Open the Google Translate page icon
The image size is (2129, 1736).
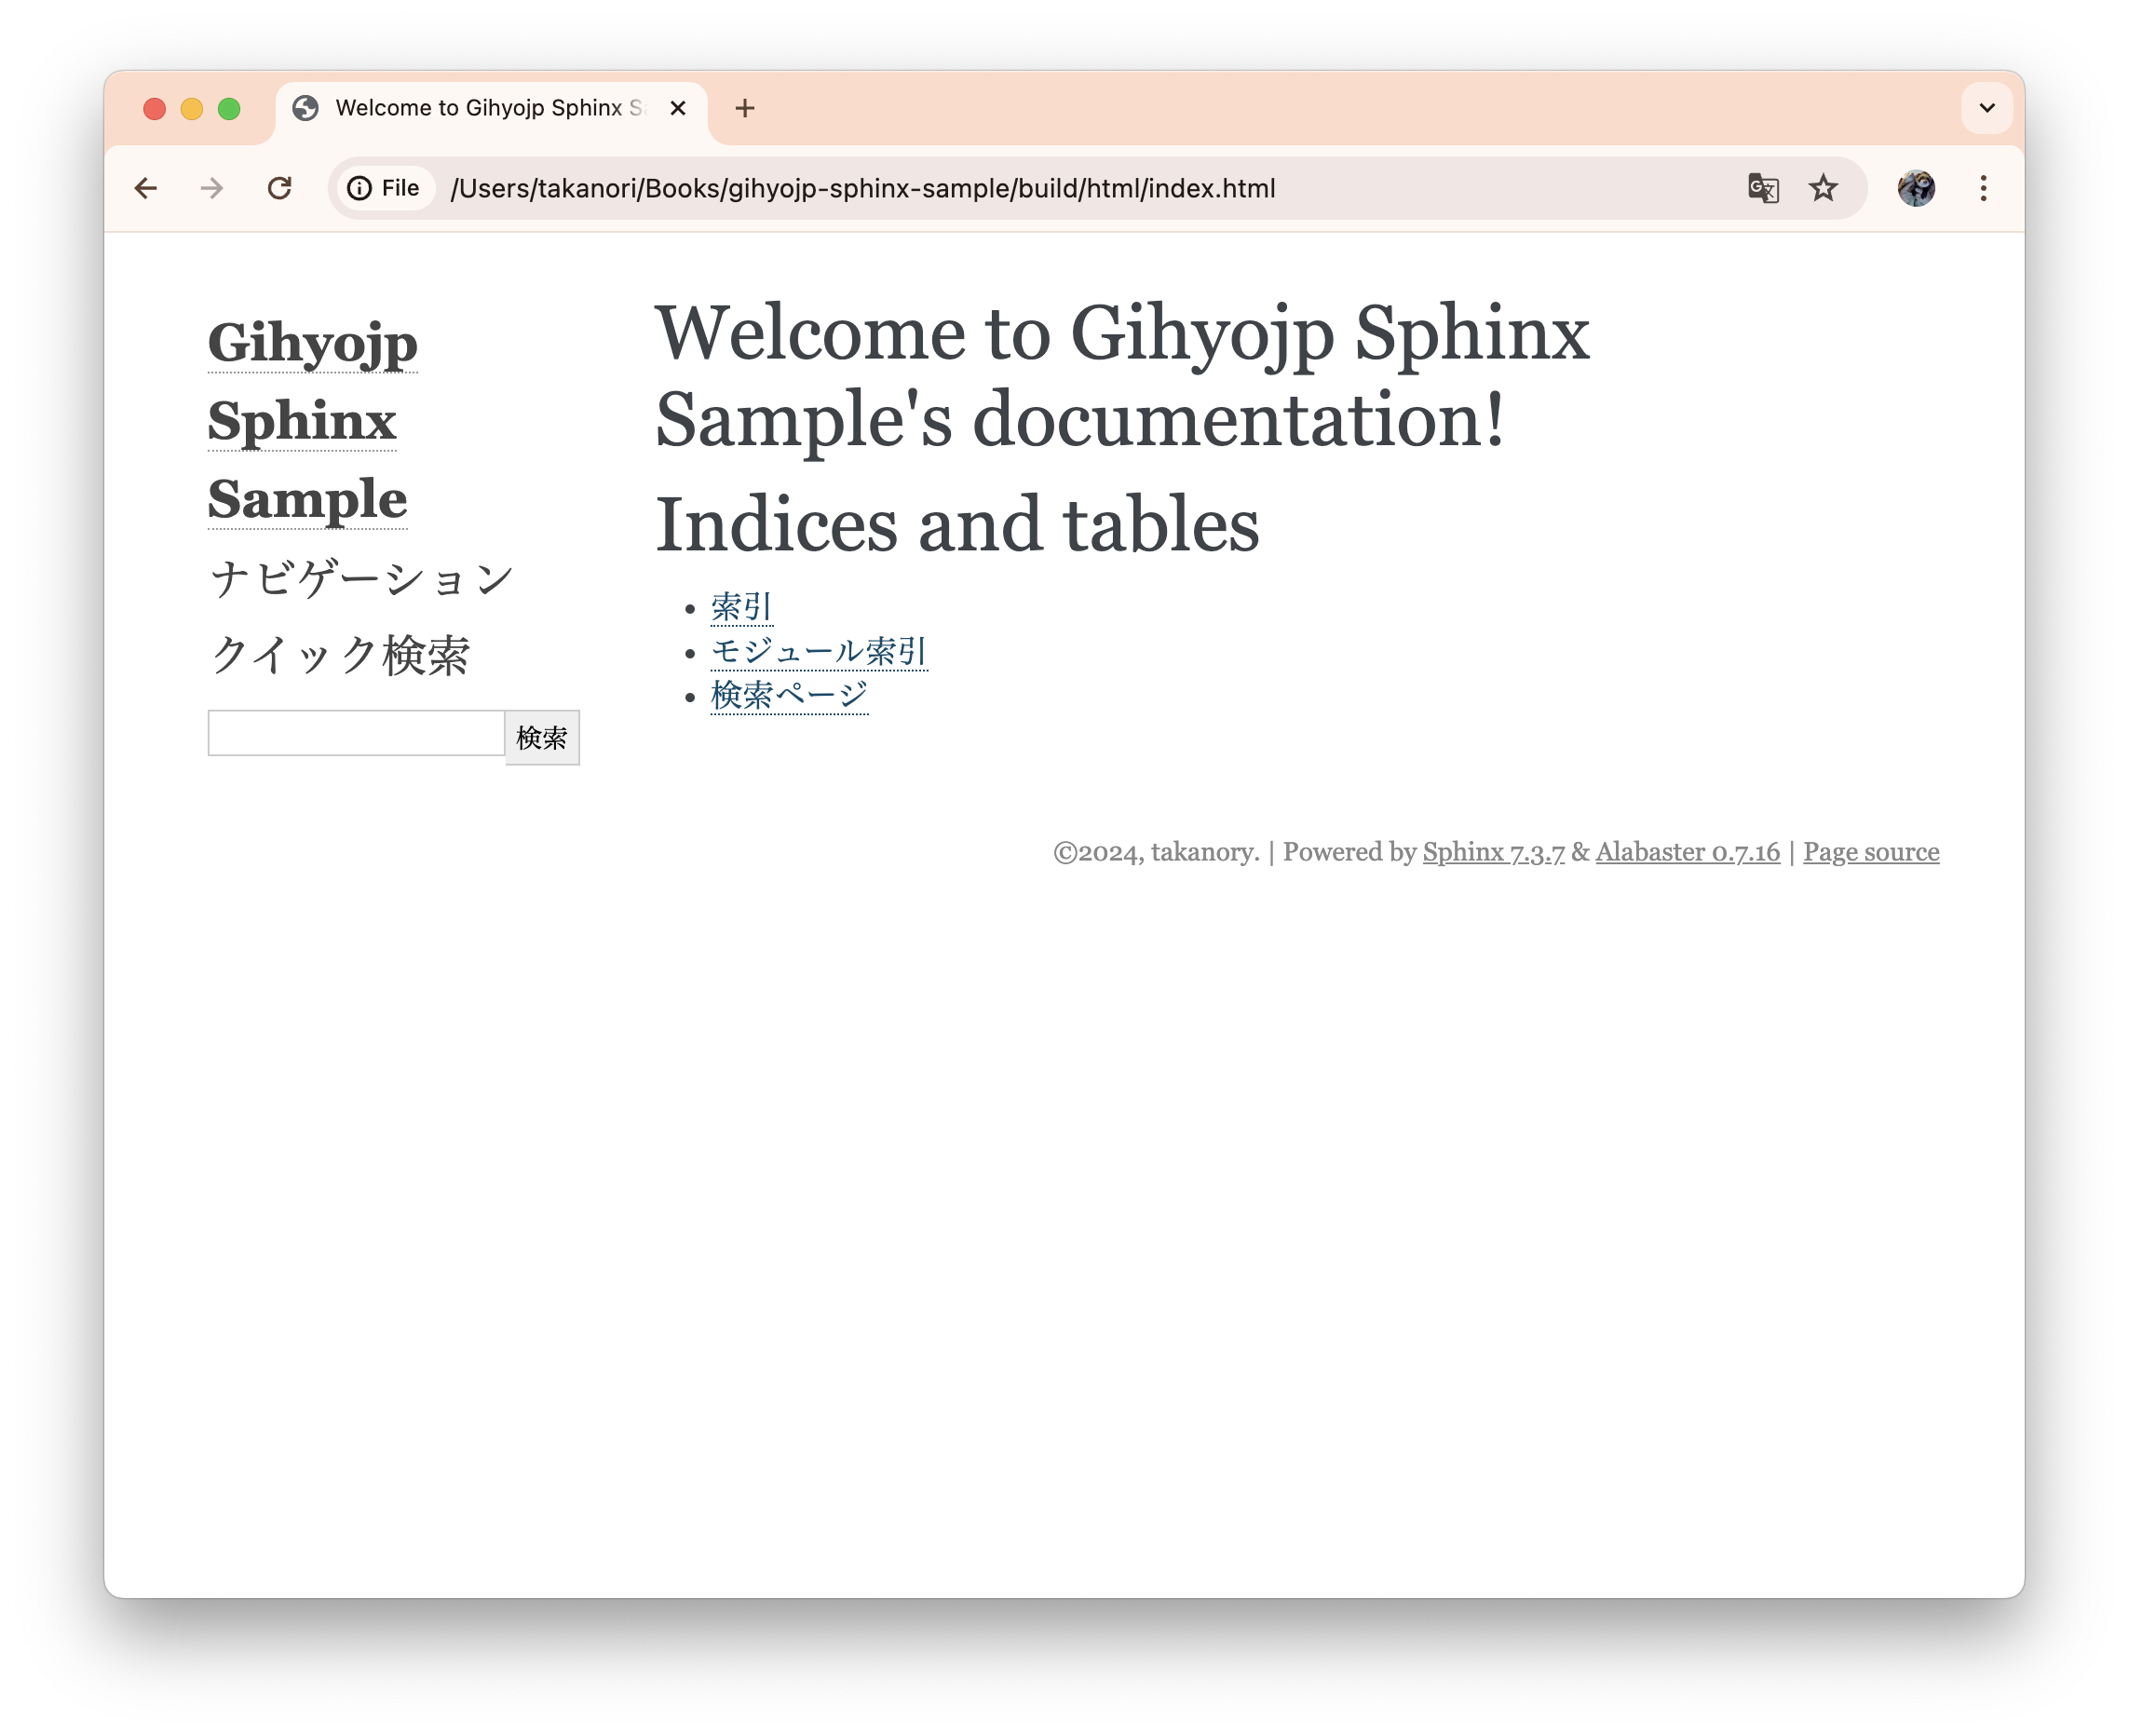coord(1762,188)
